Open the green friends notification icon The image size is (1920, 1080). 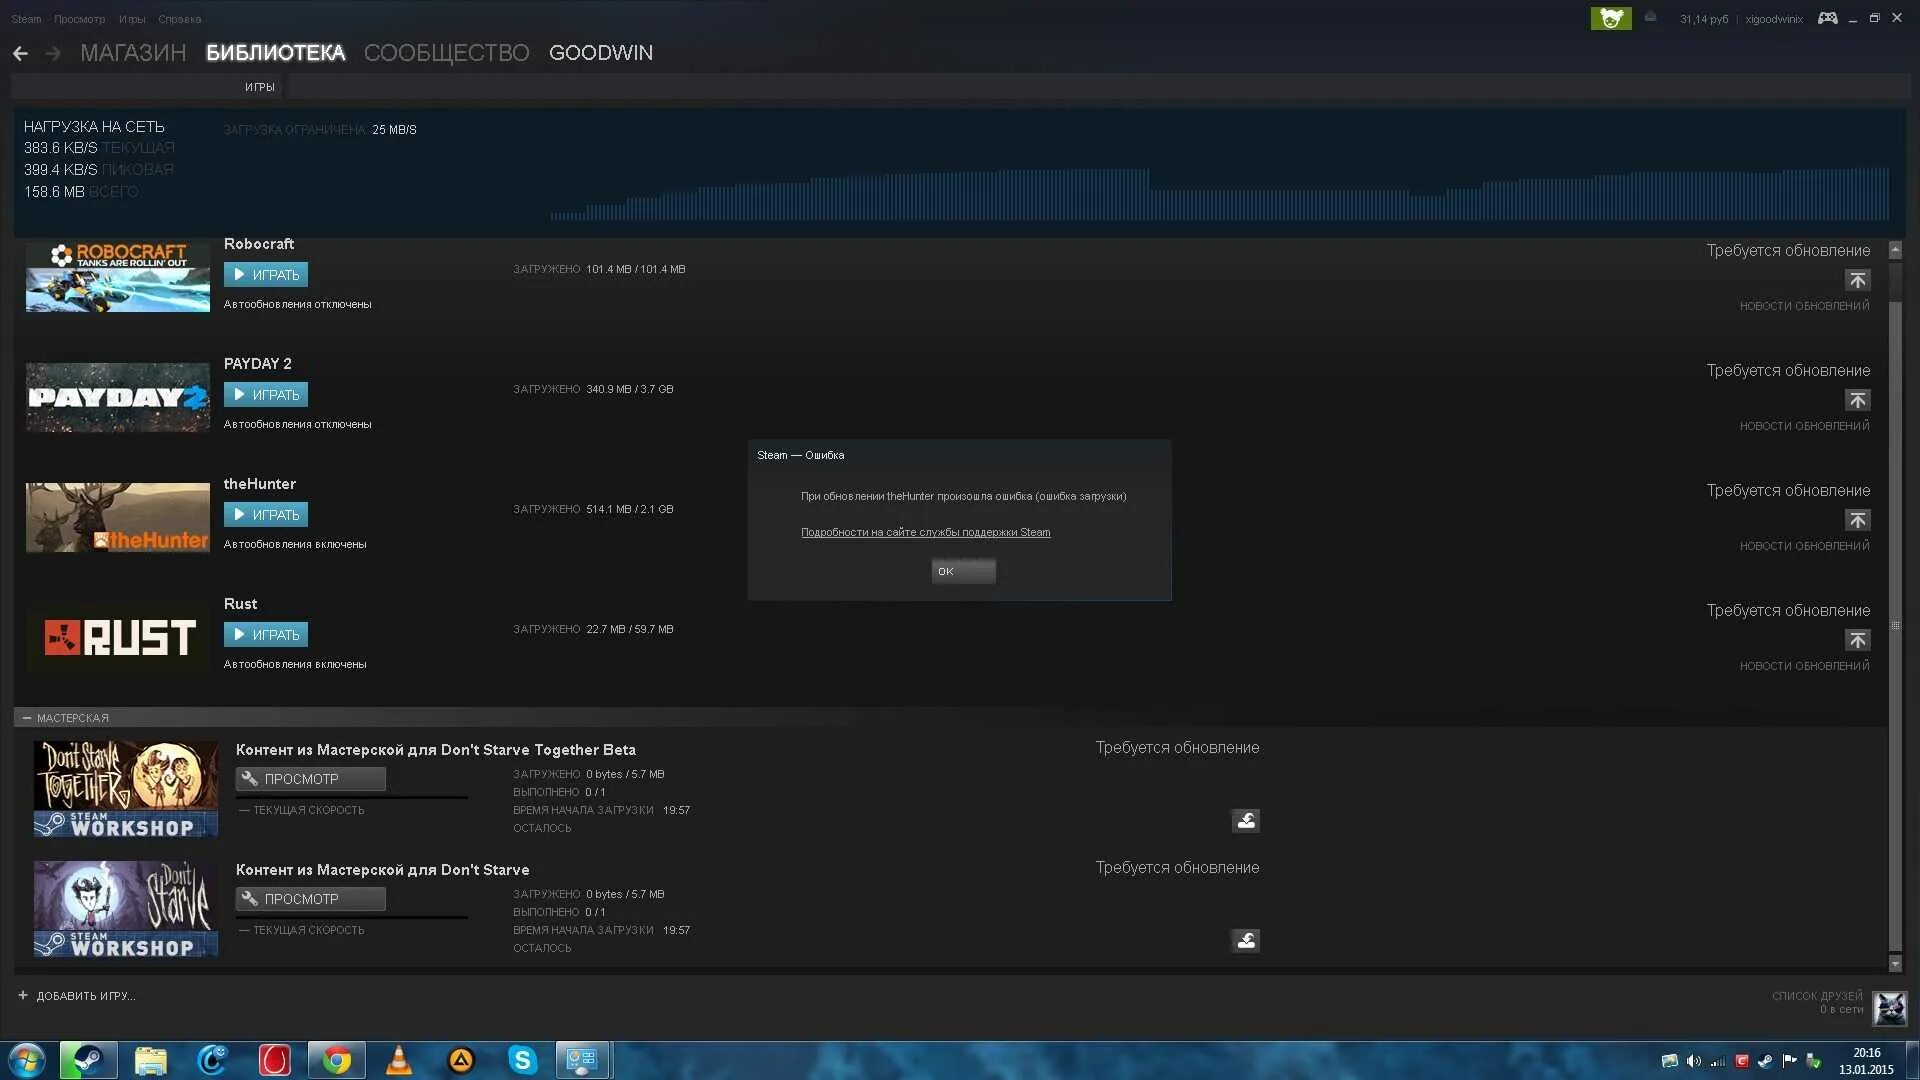click(x=1610, y=18)
